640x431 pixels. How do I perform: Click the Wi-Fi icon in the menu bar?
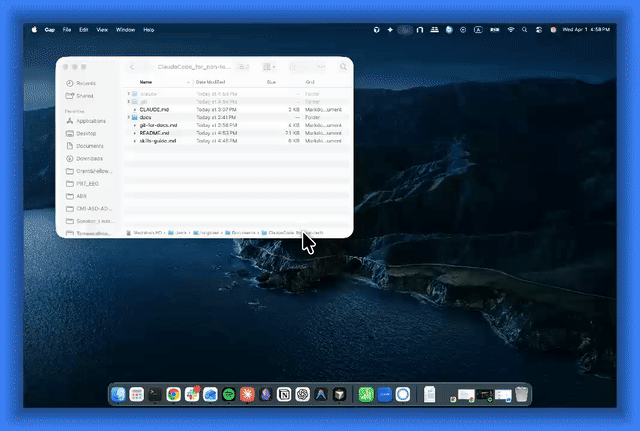pos(511,30)
